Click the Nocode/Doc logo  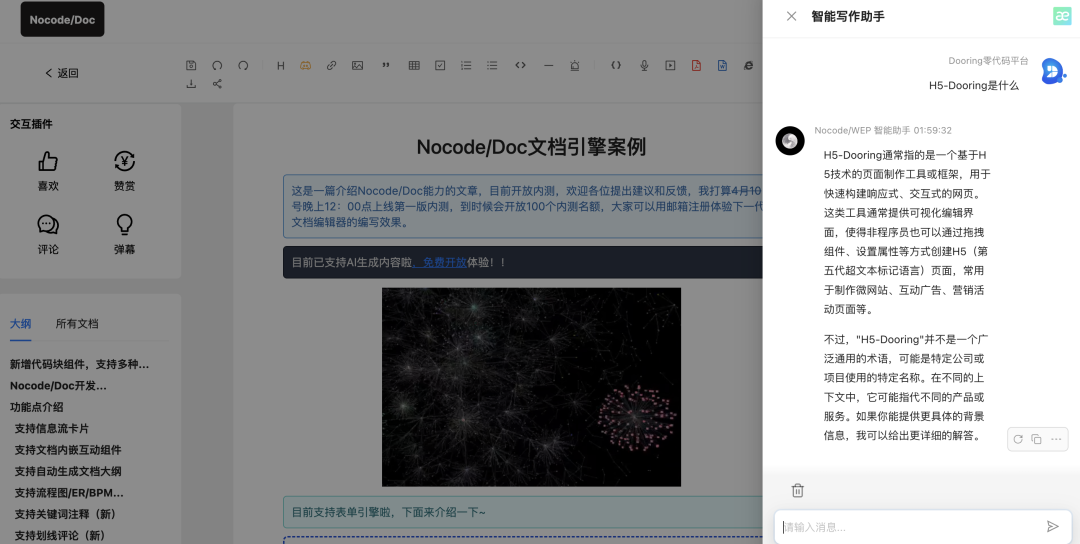(x=62, y=19)
